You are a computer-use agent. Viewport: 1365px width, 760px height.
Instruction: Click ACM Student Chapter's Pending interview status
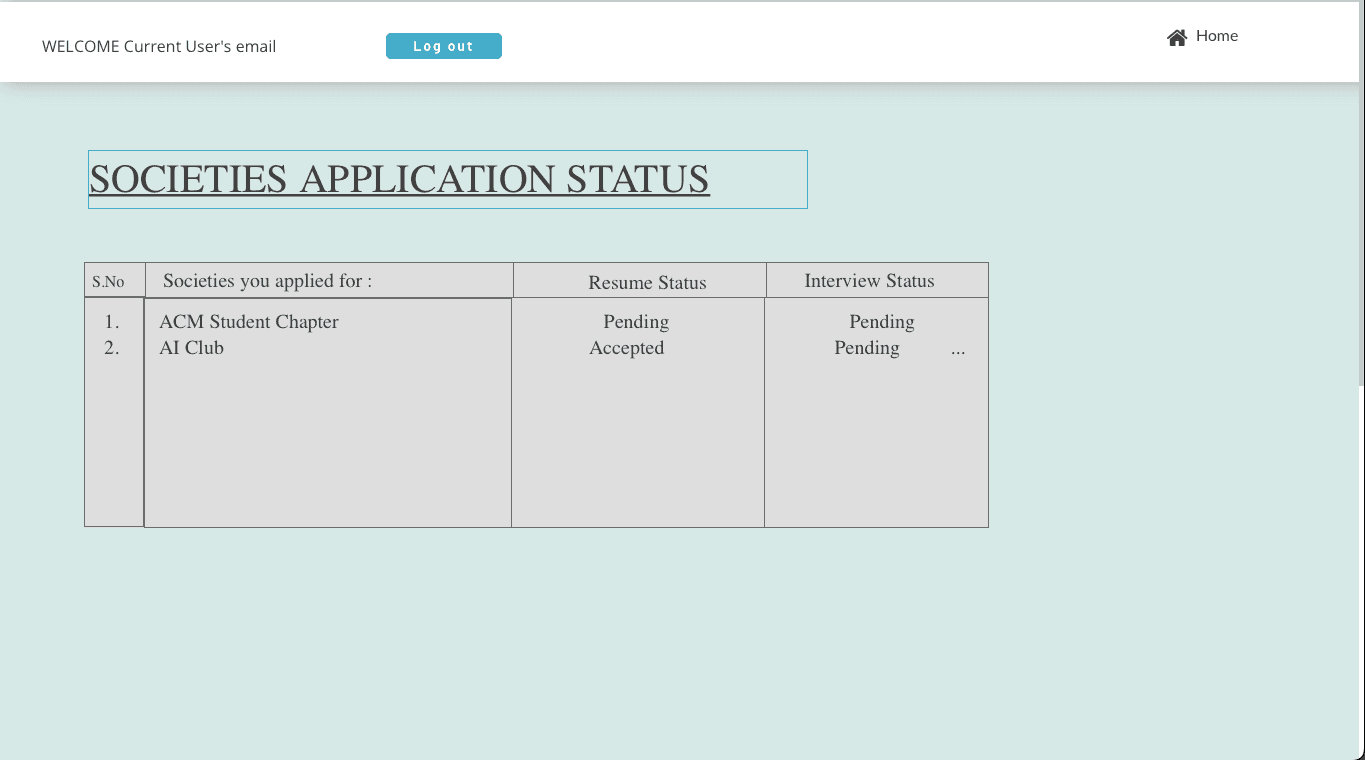coord(882,322)
